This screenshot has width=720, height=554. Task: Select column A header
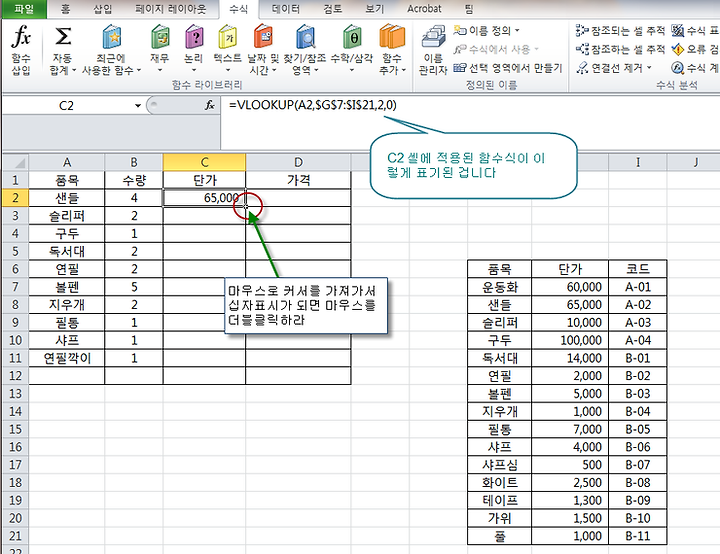[67, 162]
